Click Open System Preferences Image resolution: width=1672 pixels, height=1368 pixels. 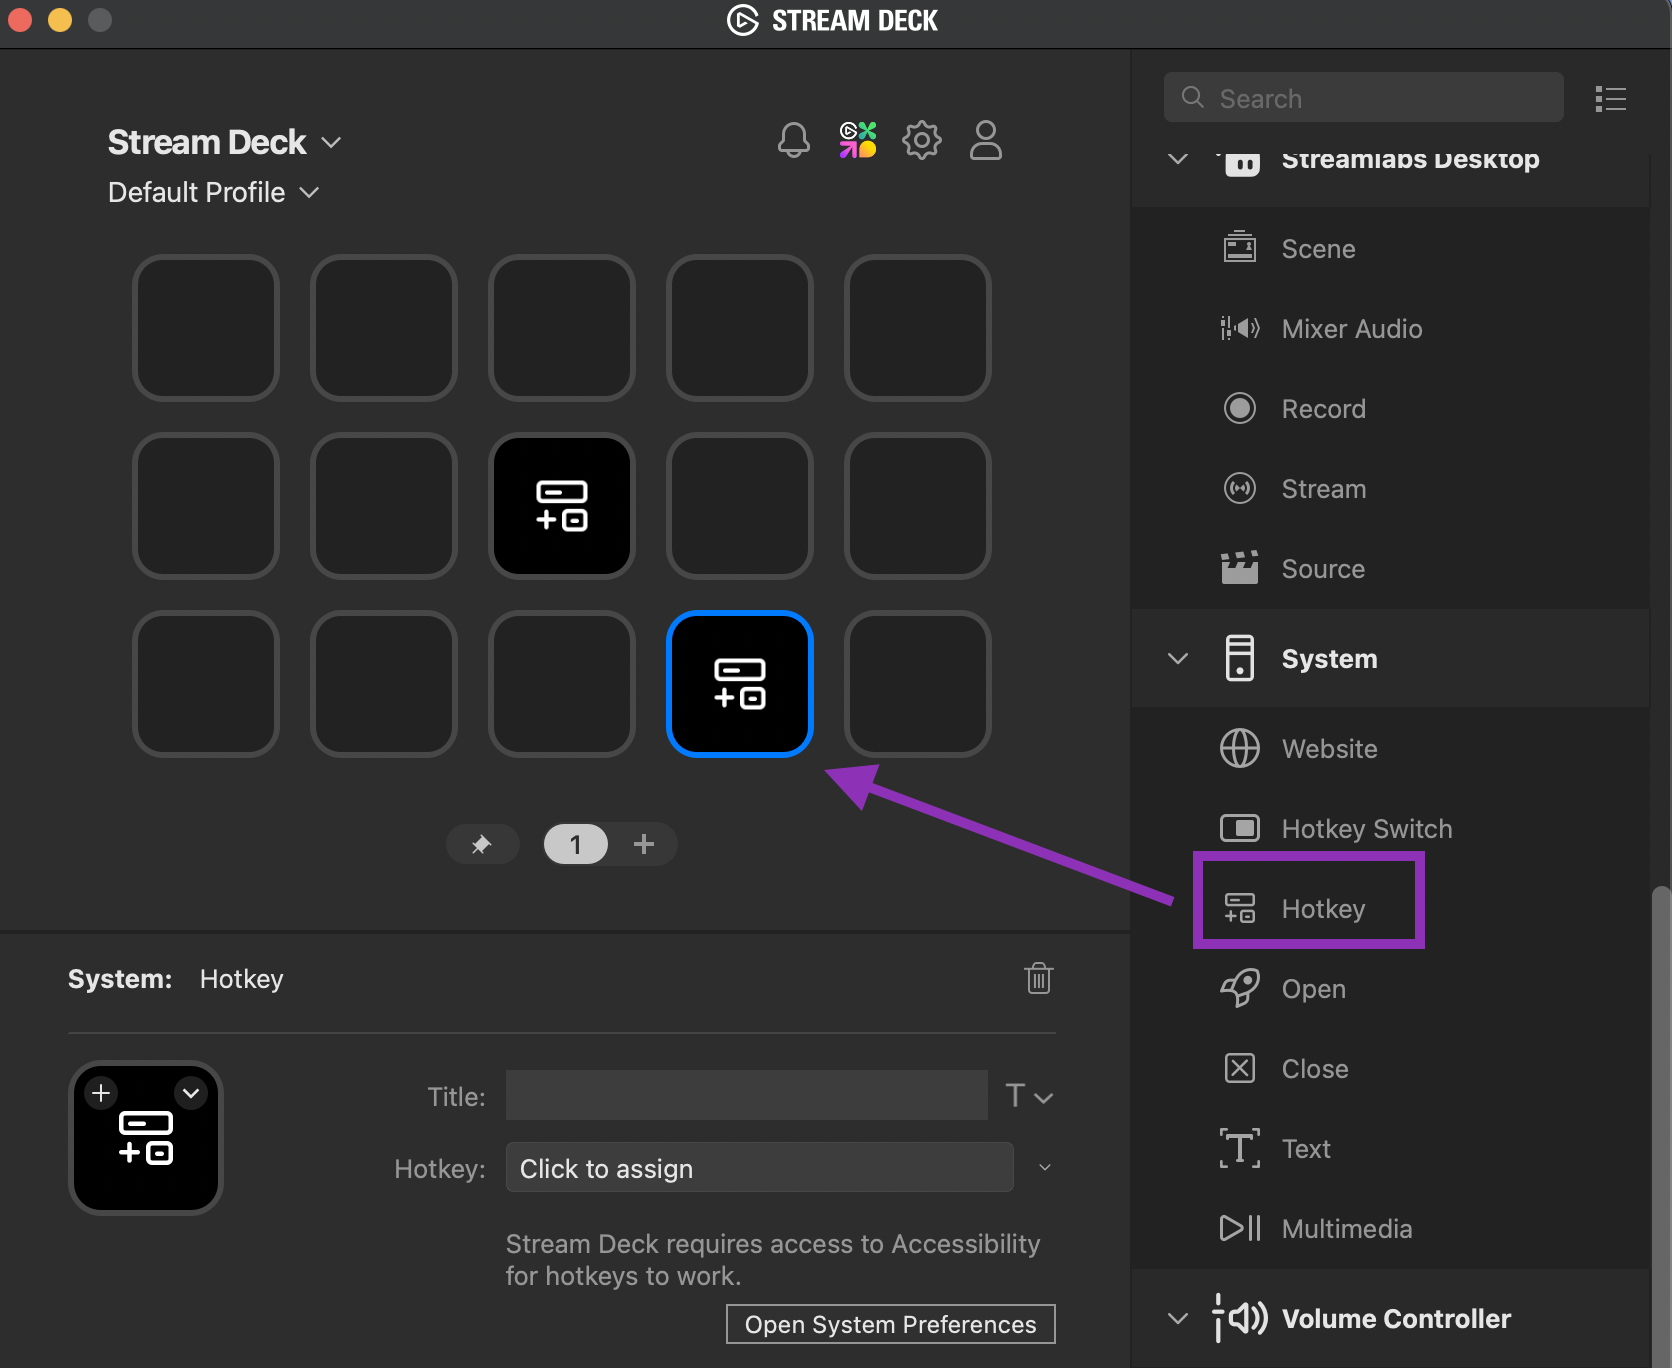(x=889, y=1324)
